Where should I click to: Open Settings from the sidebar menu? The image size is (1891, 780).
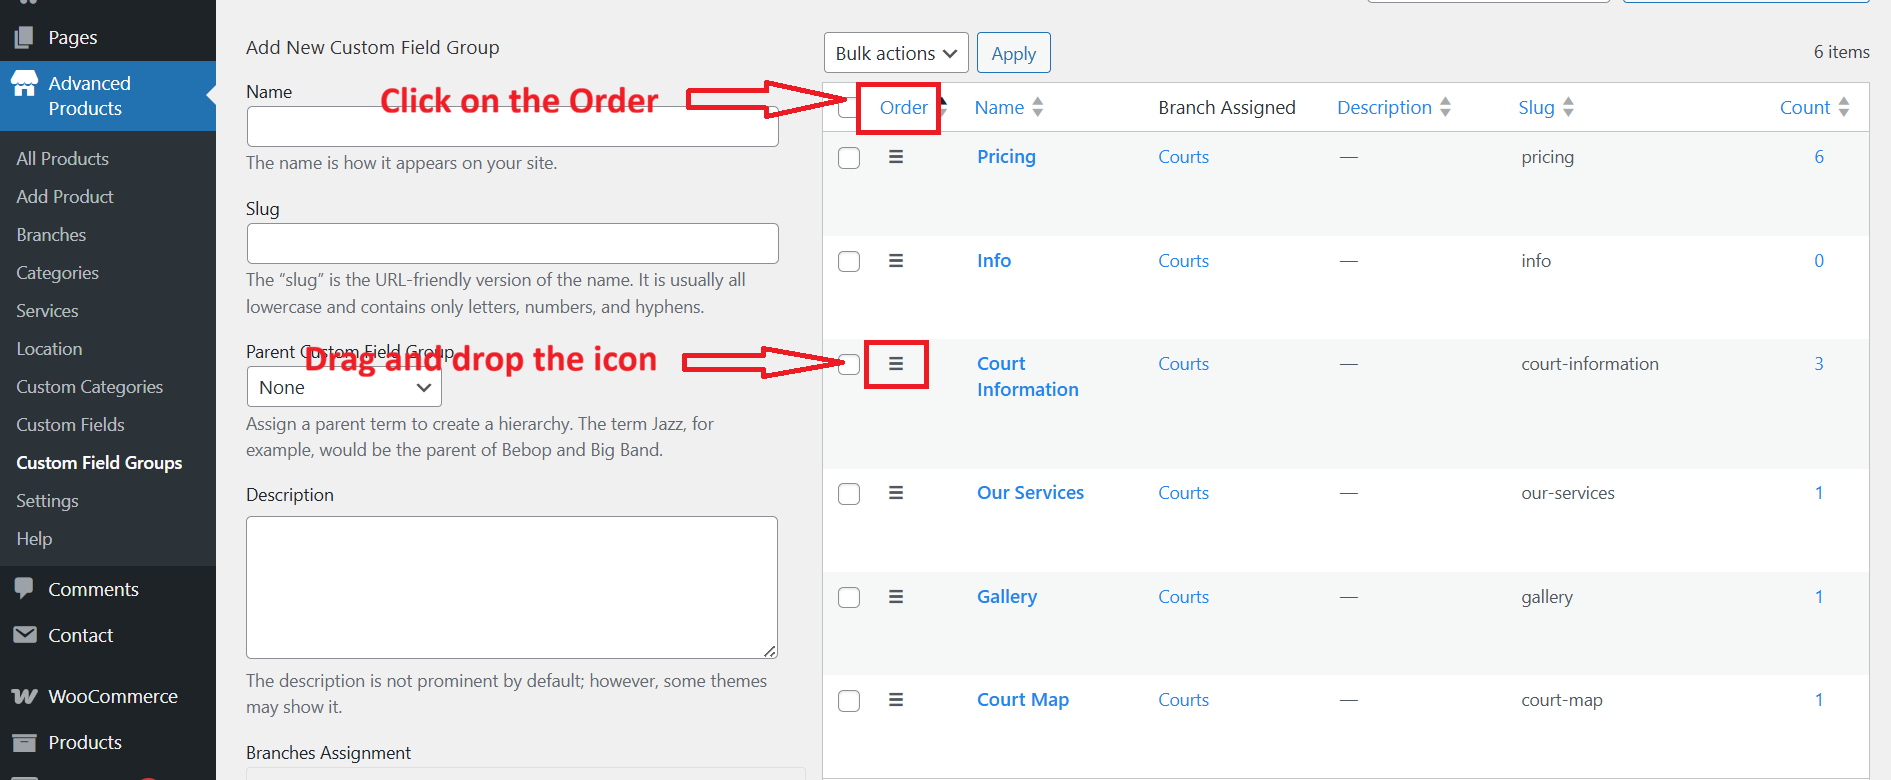click(x=46, y=500)
